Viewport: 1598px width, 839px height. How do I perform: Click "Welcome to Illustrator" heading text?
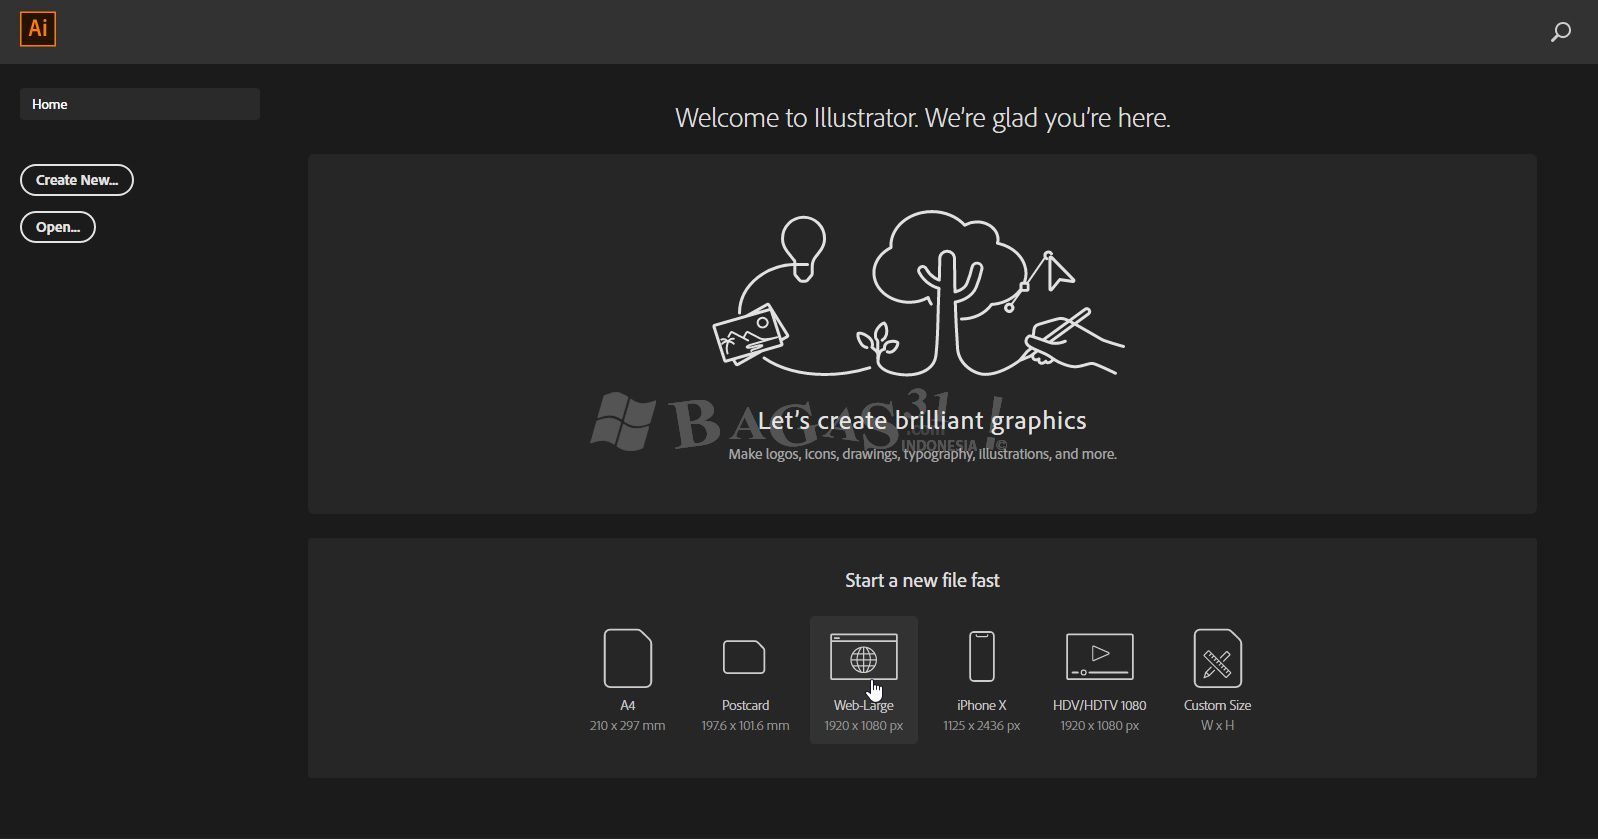point(922,118)
